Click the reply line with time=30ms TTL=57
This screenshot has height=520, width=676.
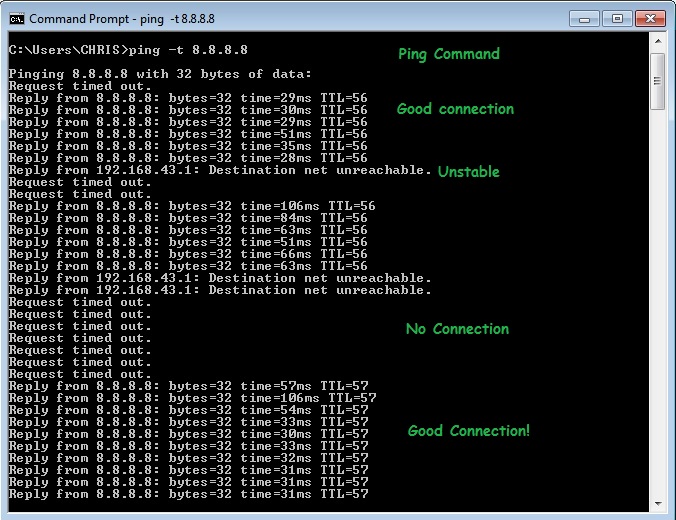189,434
